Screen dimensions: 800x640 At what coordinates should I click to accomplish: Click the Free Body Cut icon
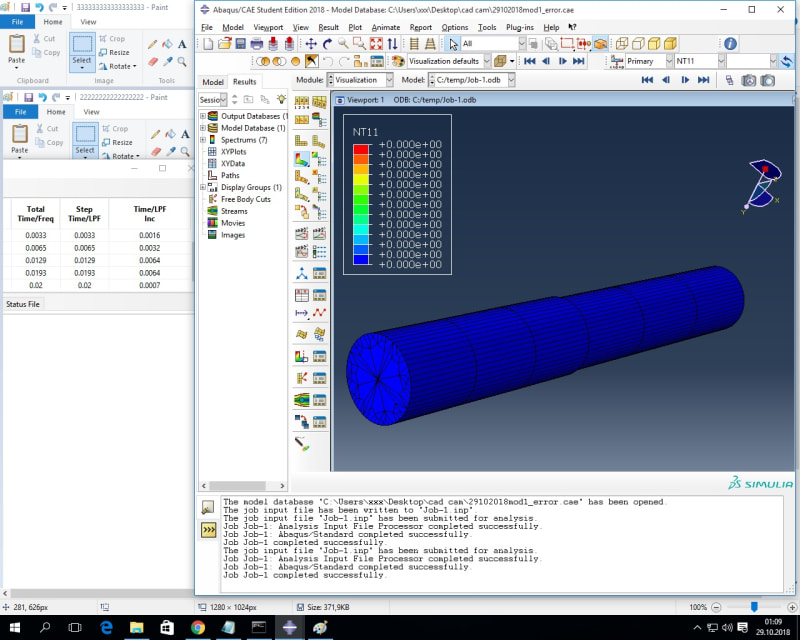[x=302, y=378]
